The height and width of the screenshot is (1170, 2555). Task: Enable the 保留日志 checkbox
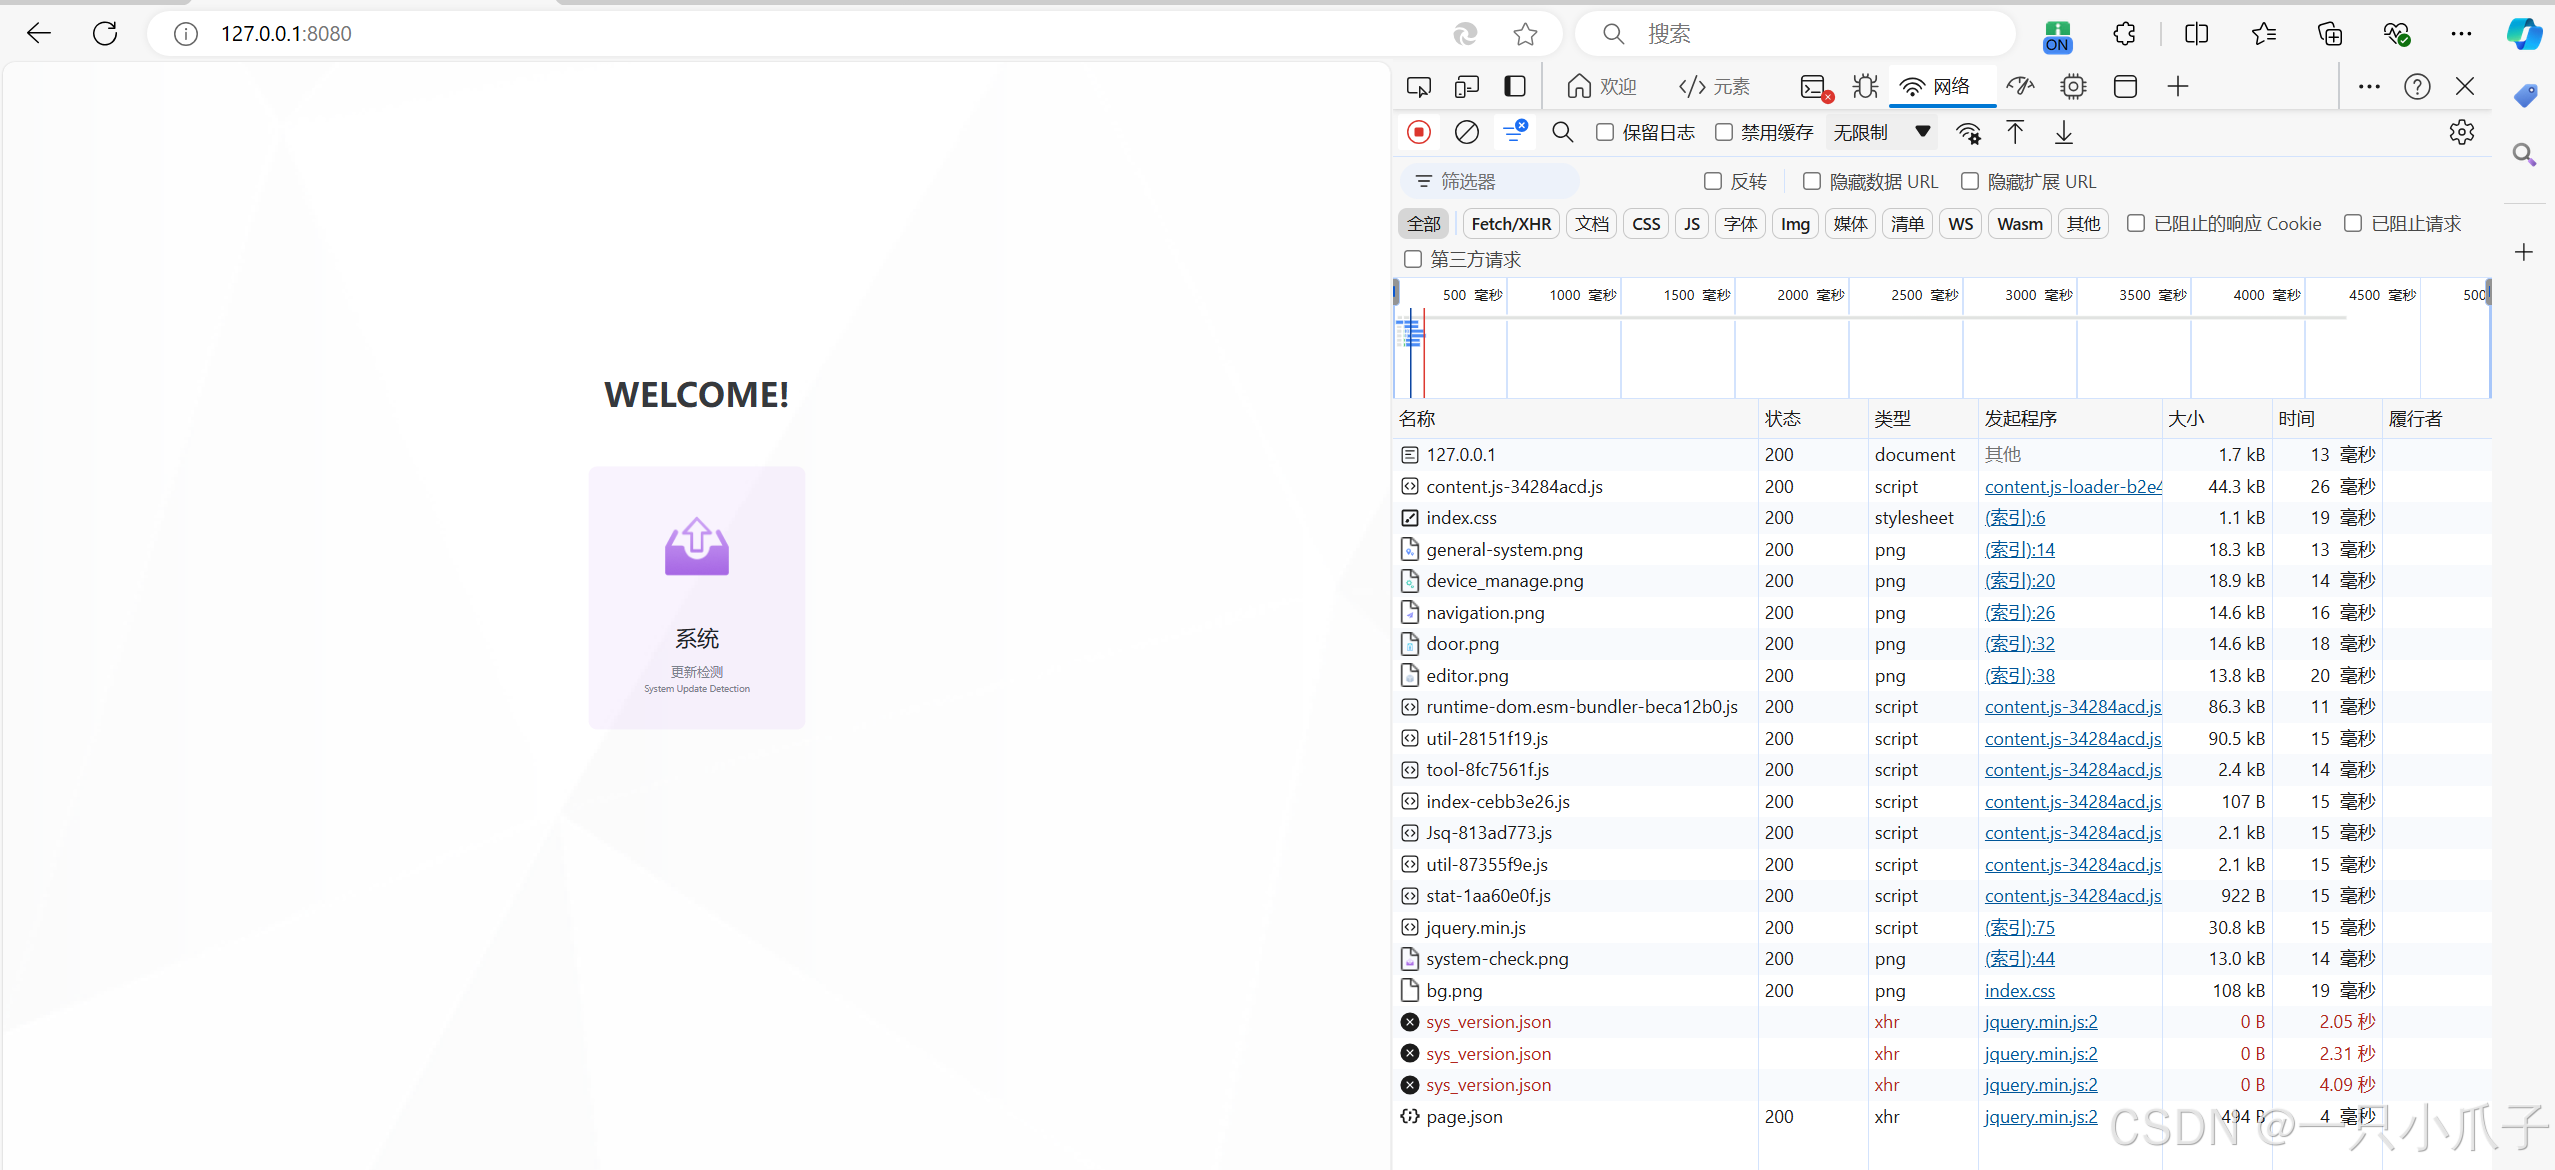click(1604, 132)
